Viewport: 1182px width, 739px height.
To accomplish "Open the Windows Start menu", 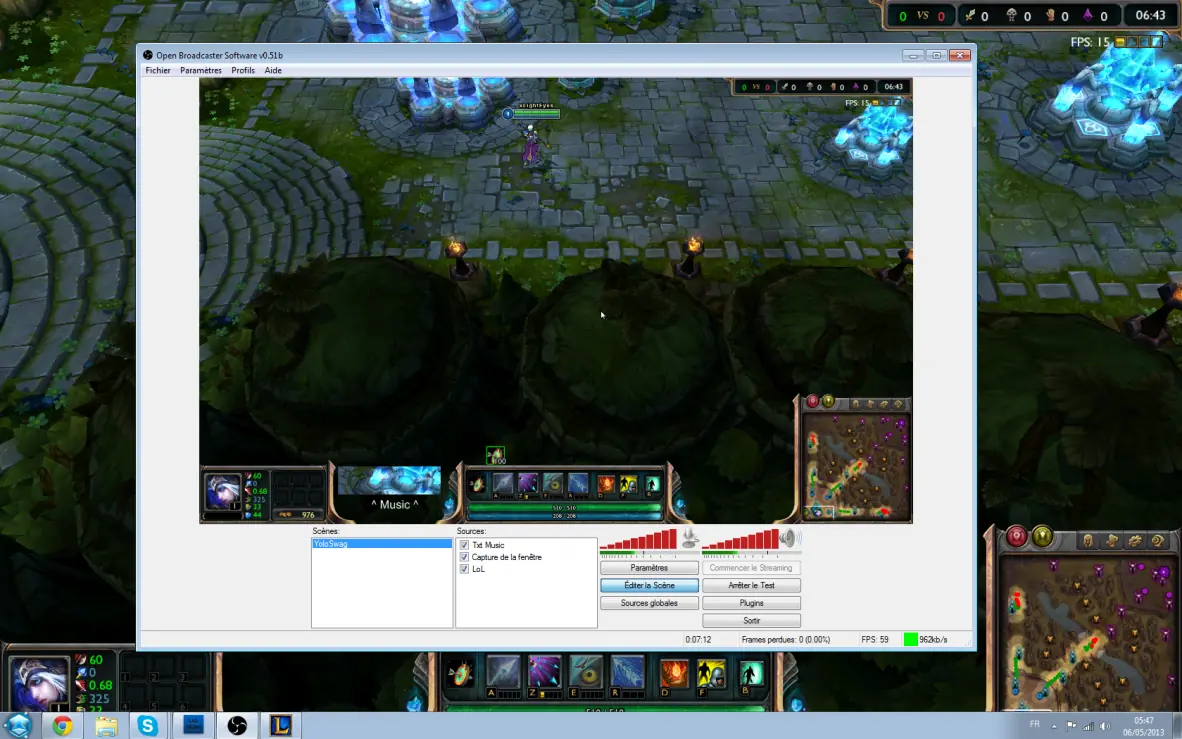I will coord(19,725).
